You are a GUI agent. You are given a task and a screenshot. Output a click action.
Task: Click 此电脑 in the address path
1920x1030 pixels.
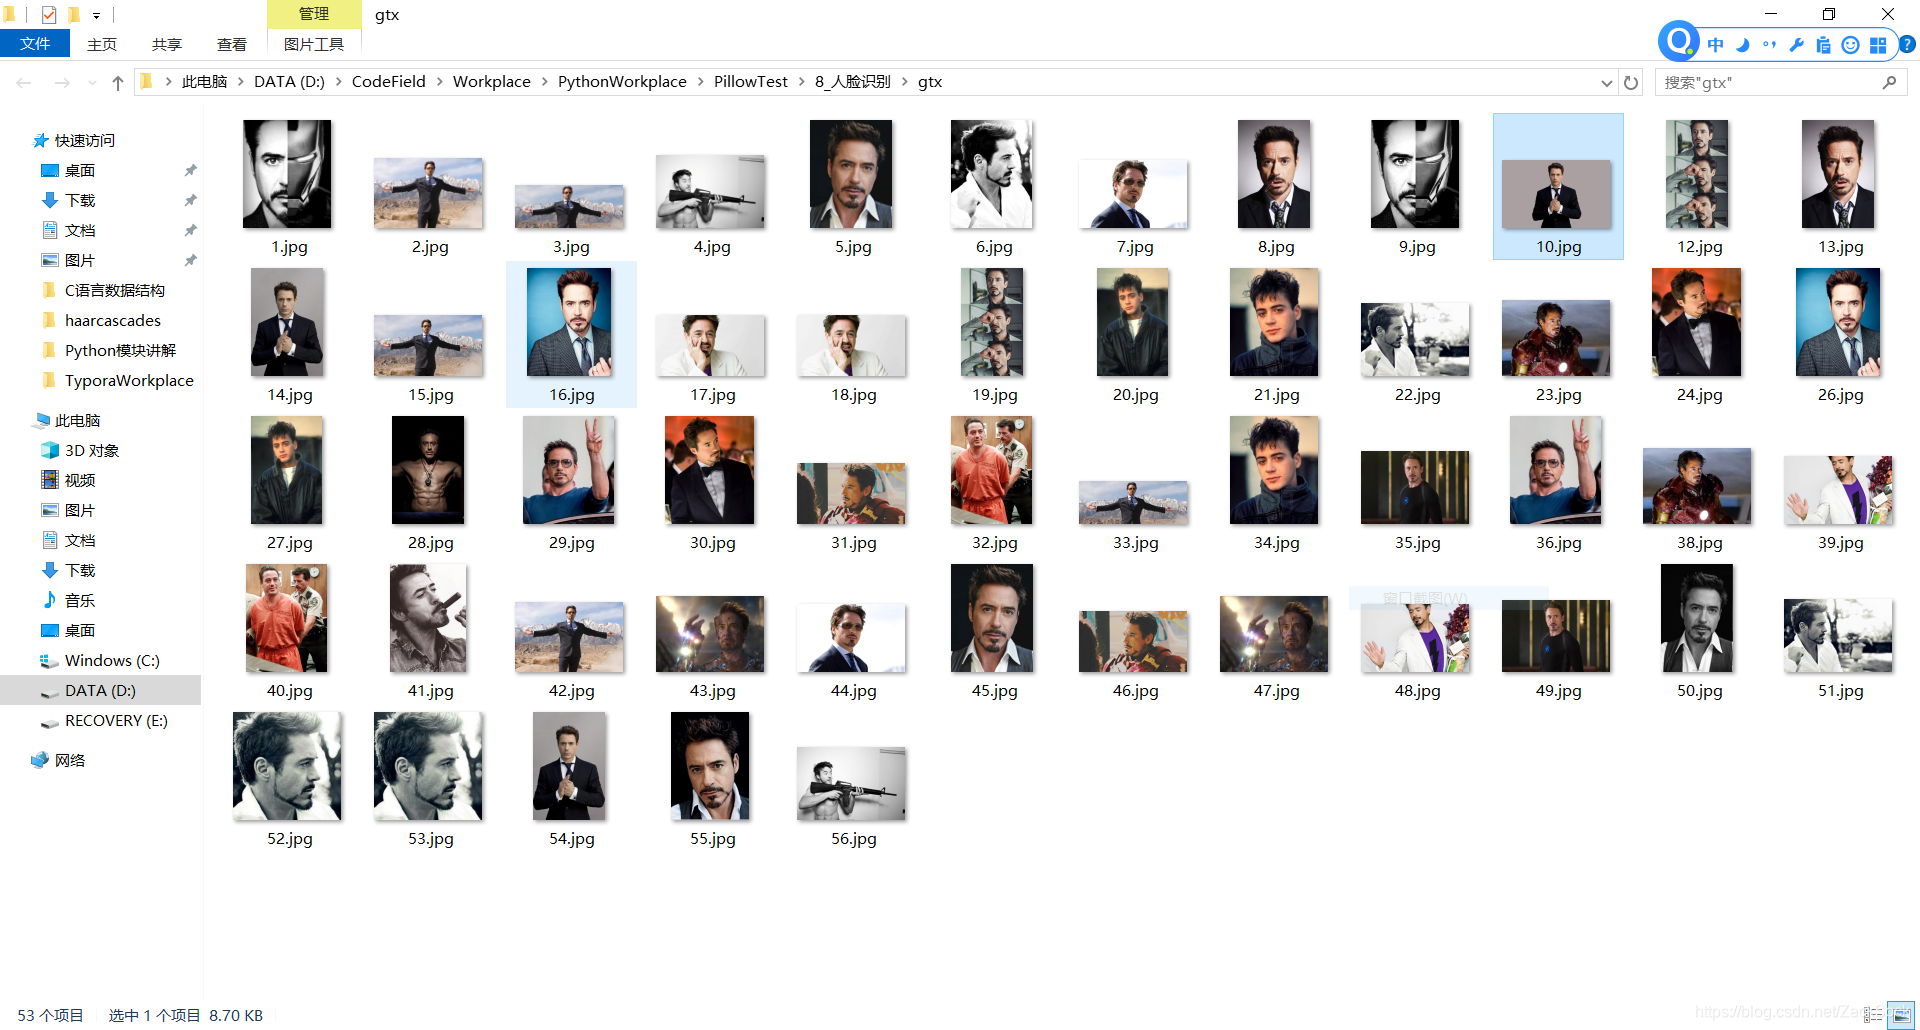click(x=204, y=82)
